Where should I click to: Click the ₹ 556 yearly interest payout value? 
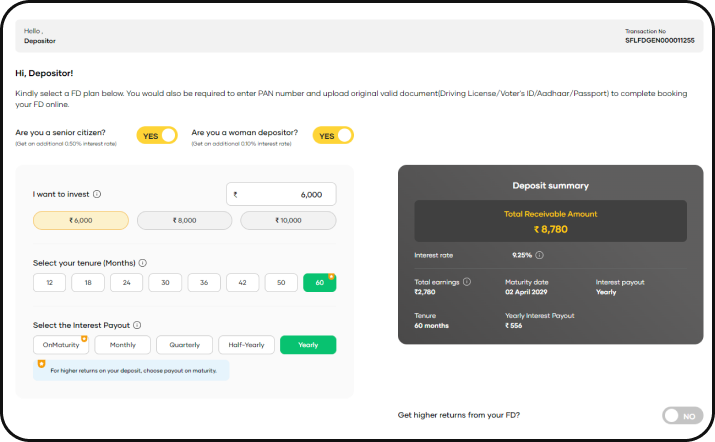pyautogui.click(x=513, y=326)
